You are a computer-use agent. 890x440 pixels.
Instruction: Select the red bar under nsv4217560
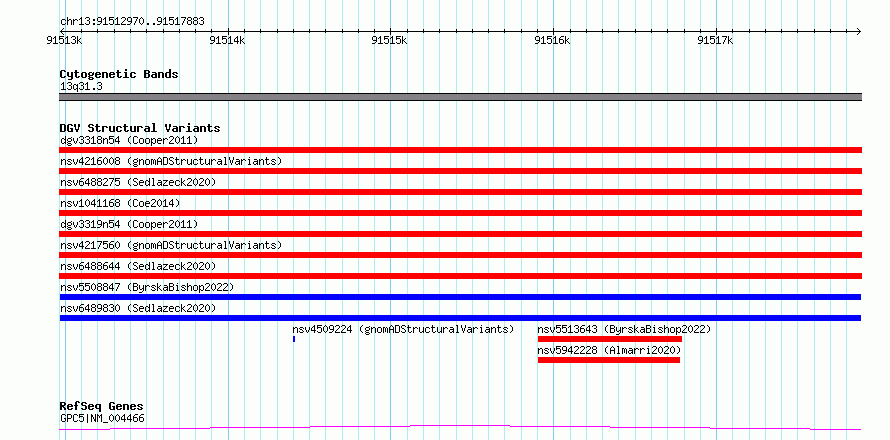(x=461, y=255)
